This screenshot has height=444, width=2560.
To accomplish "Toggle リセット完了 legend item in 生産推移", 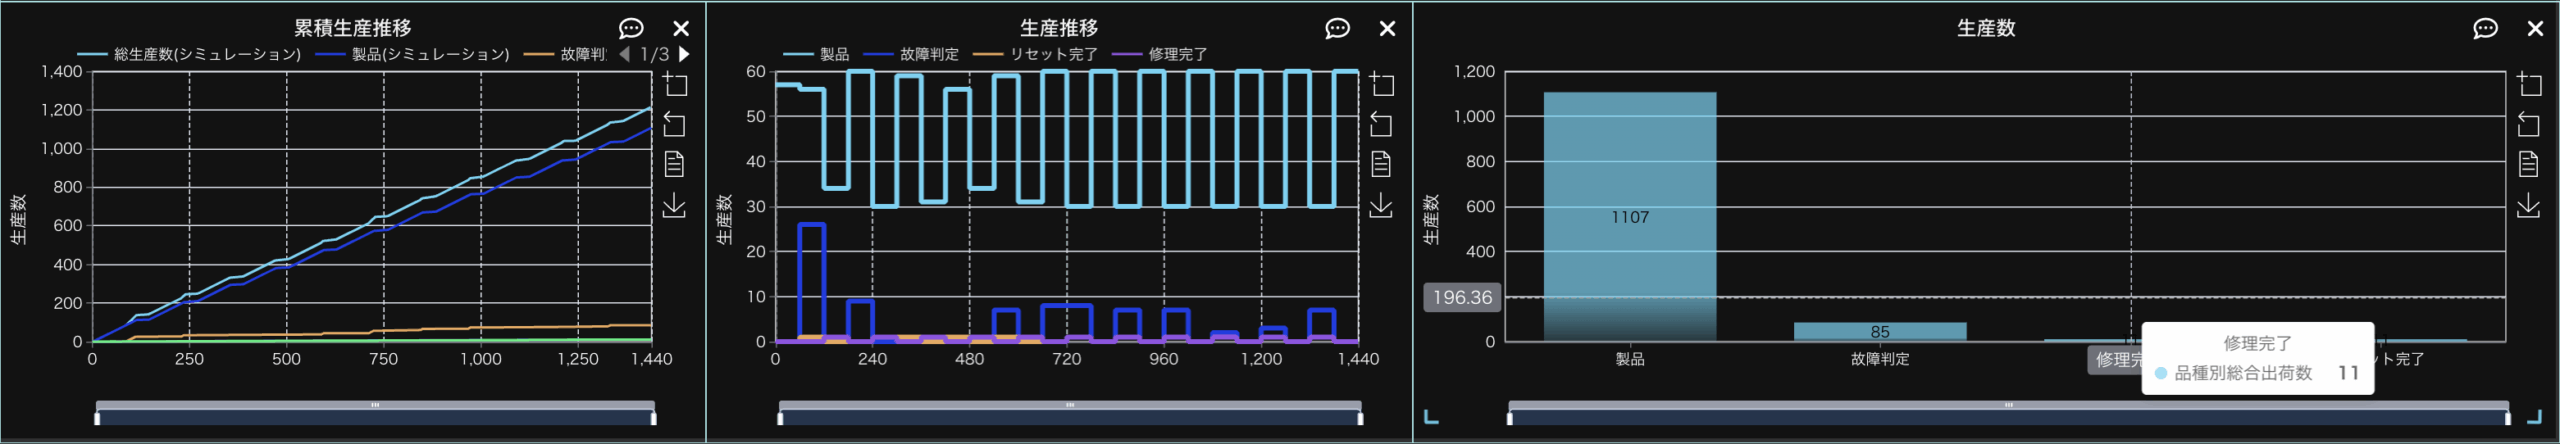I will (x=1036, y=54).
